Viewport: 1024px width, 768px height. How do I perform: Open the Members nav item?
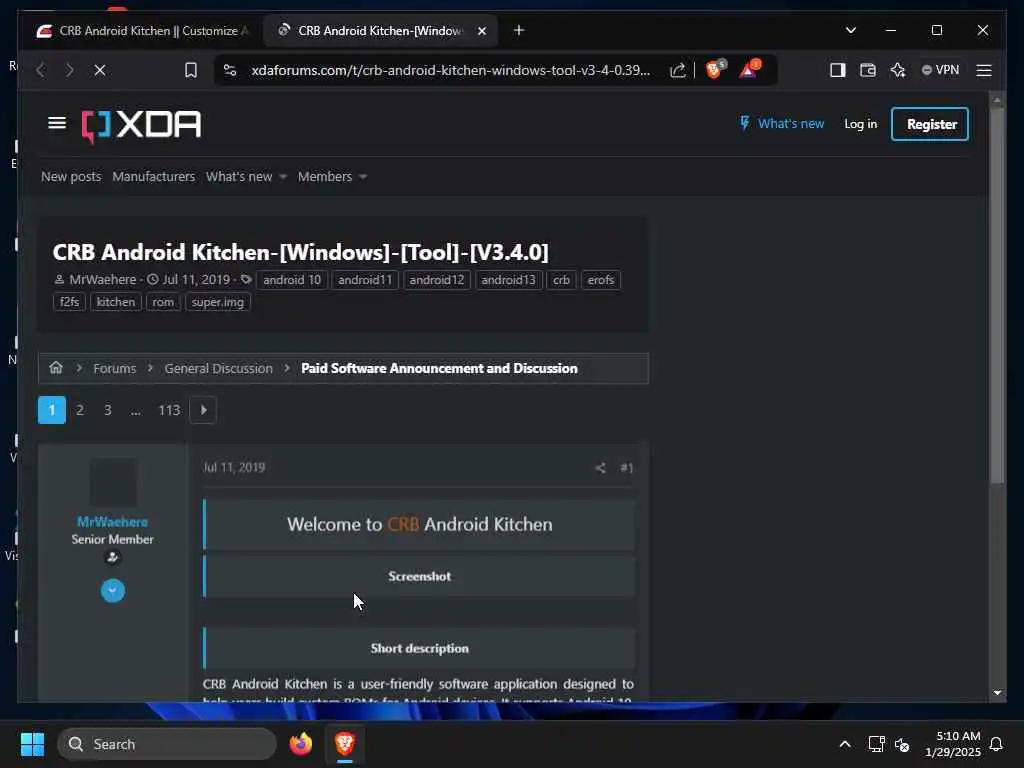(325, 176)
